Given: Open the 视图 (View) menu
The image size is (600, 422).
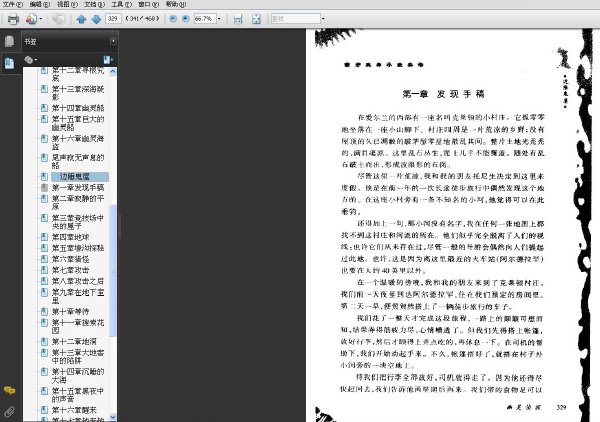Looking at the screenshot, I should pyautogui.click(x=67, y=4).
